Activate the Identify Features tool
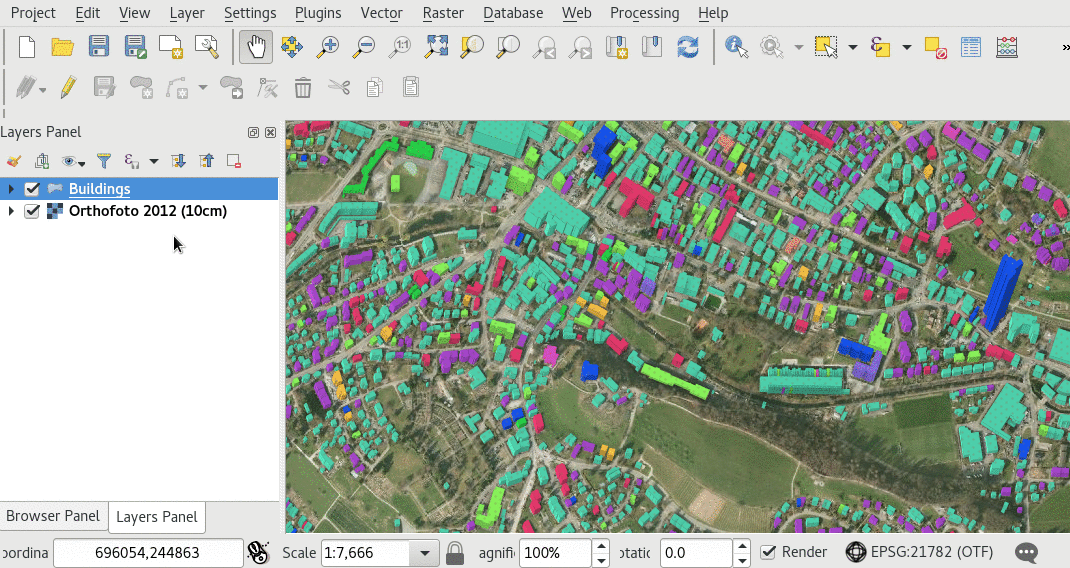Screen dimensions: 1070x568 736,47
